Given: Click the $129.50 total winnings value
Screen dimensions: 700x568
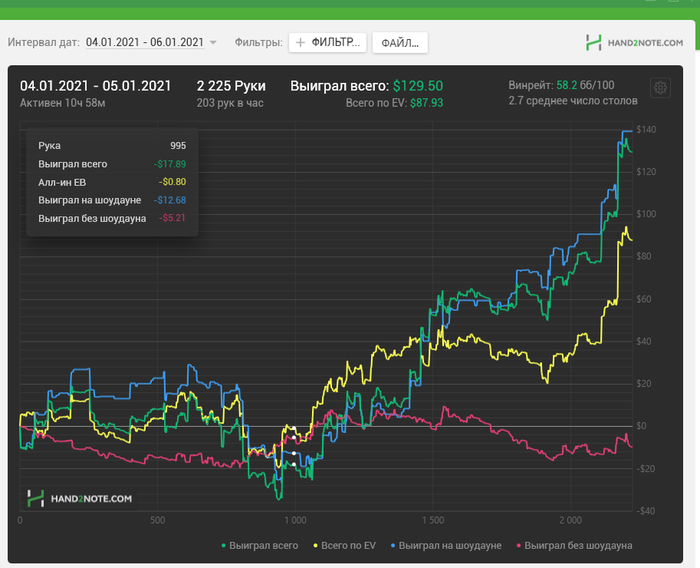Looking at the screenshot, I should 418,86.
